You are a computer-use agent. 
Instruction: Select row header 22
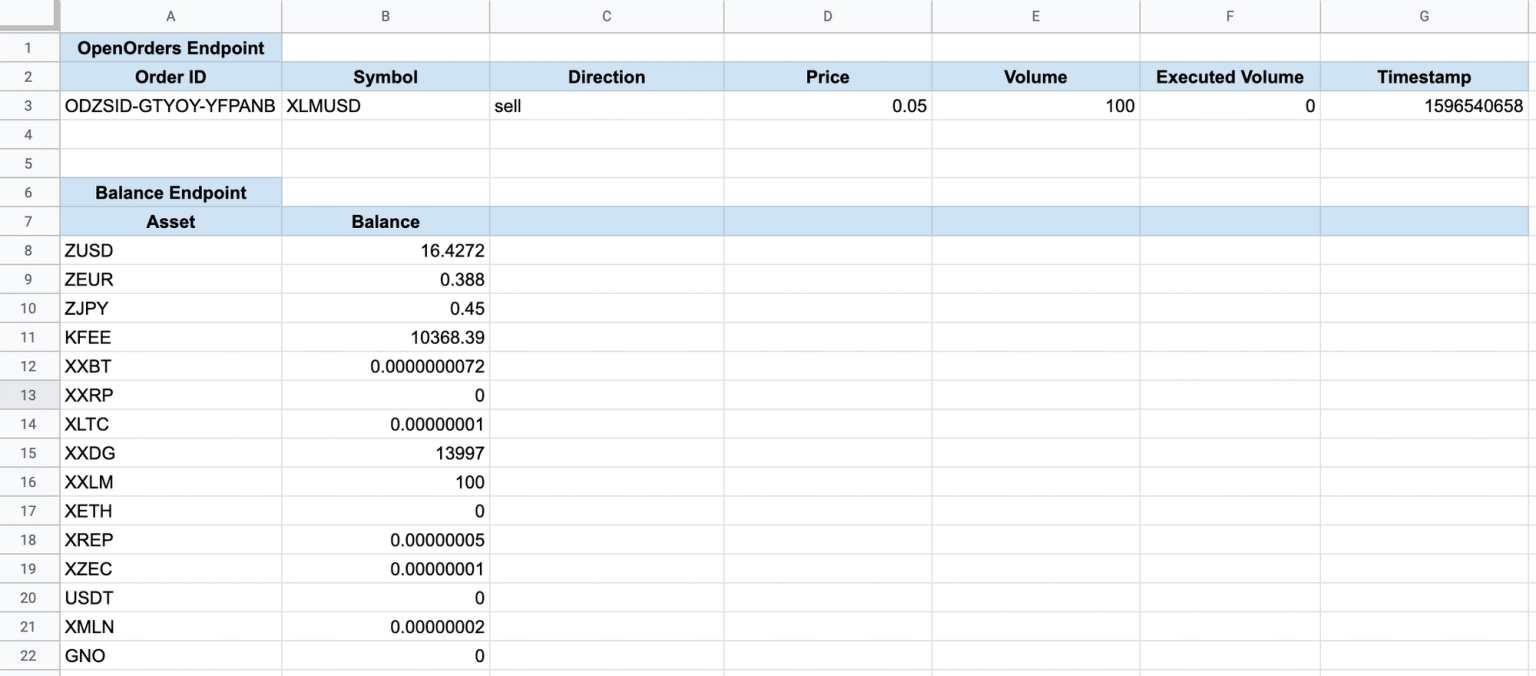28,655
